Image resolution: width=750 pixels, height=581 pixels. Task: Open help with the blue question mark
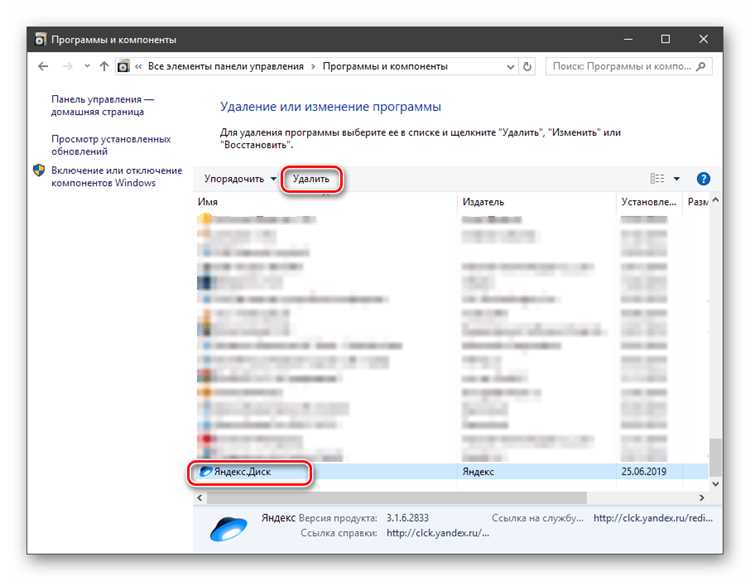[703, 179]
